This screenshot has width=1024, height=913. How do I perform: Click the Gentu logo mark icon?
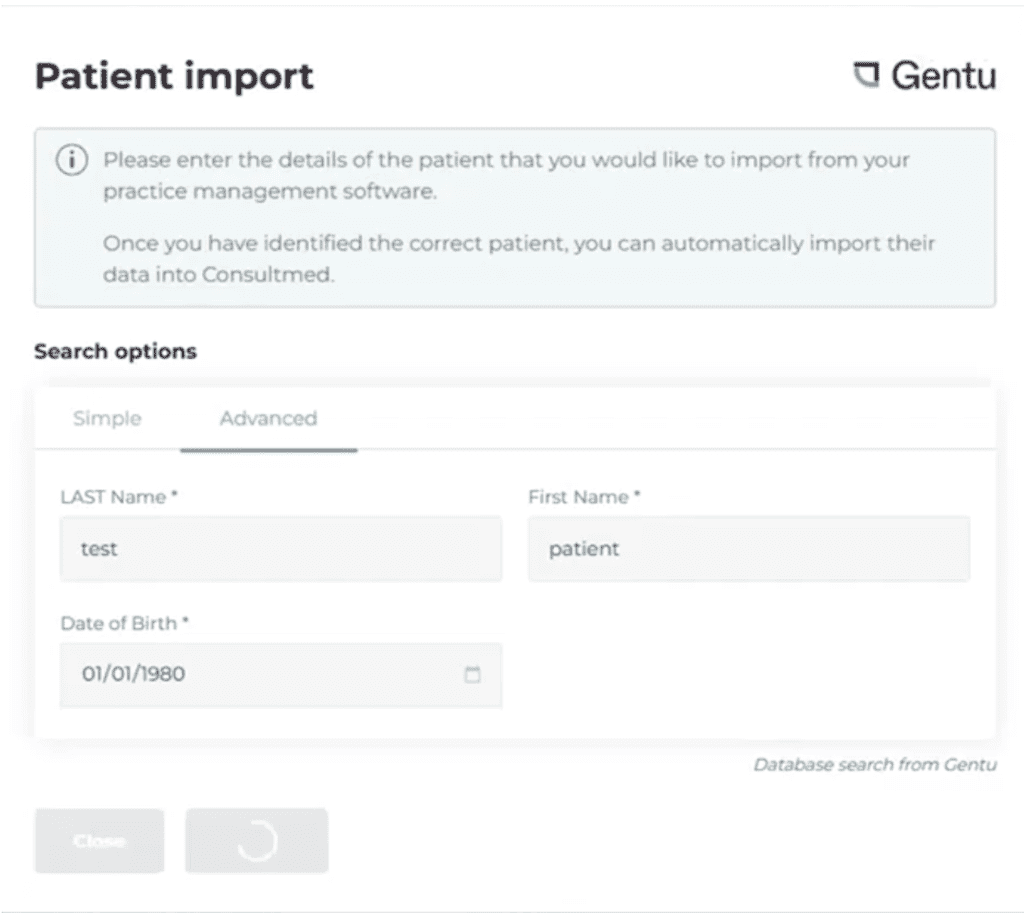pyautogui.click(x=867, y=74)
